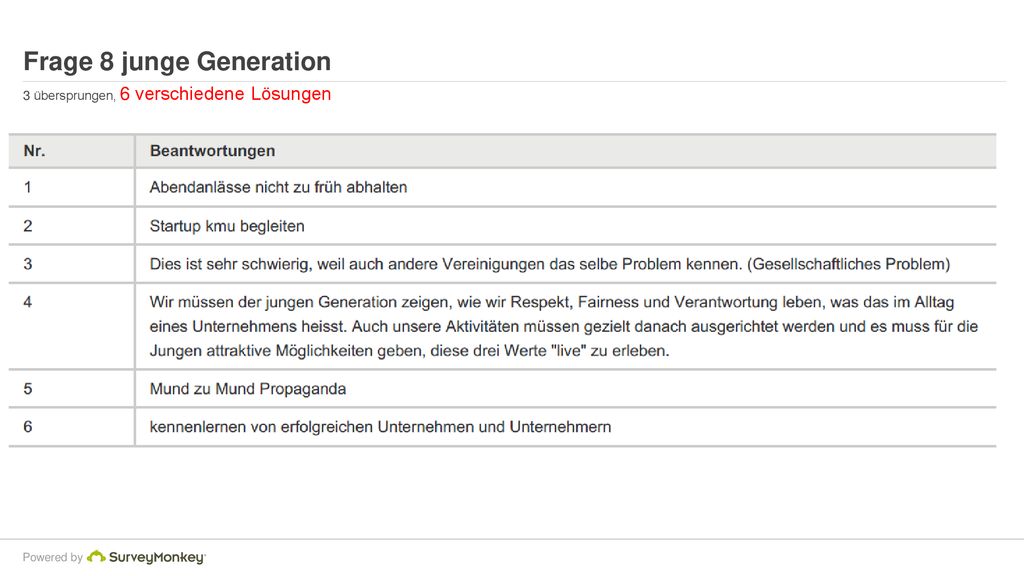The image size is (1024, 576).
Task: Click the 'Powered by' footer text
Action: coord(52,557)
